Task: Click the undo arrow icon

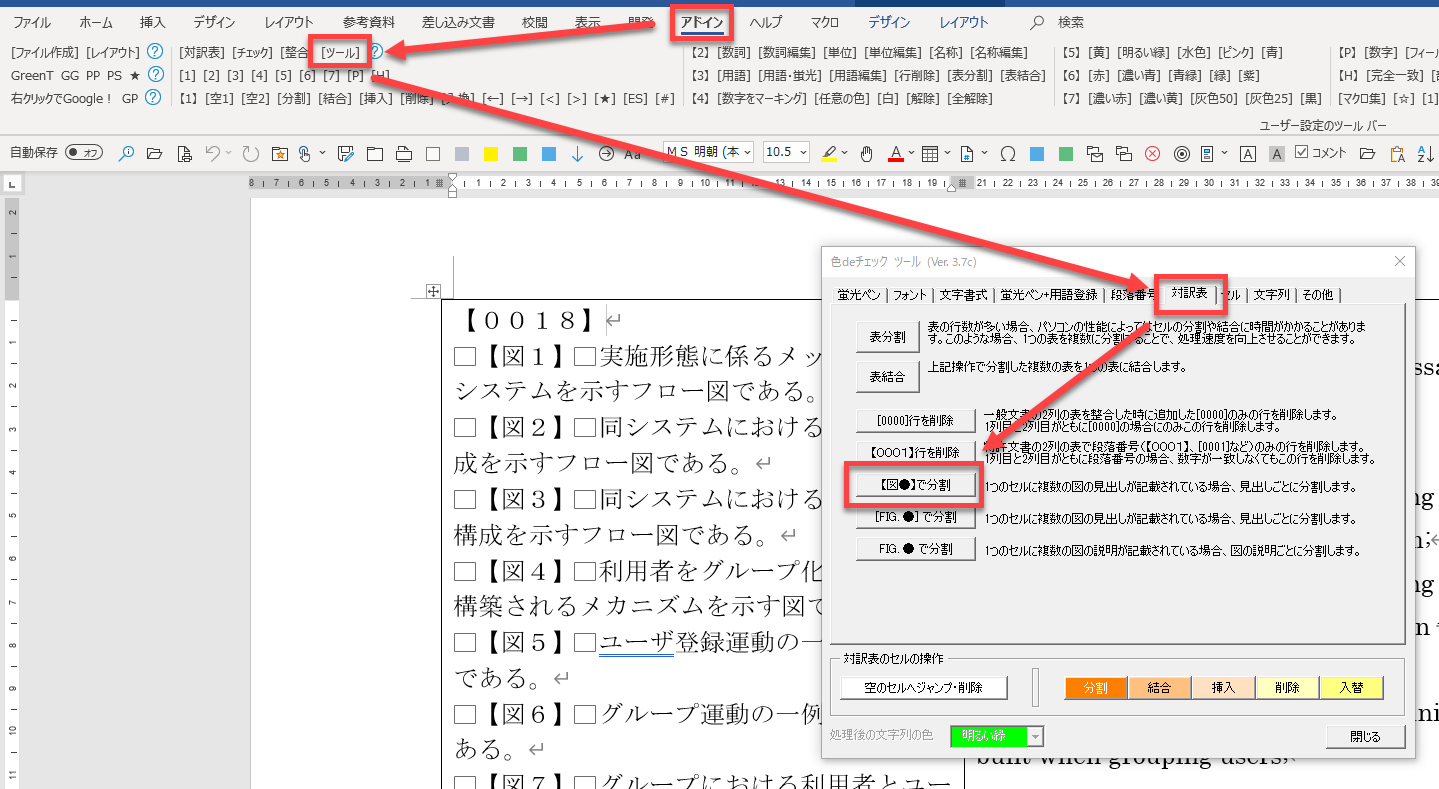Action: tap(212, 153)
